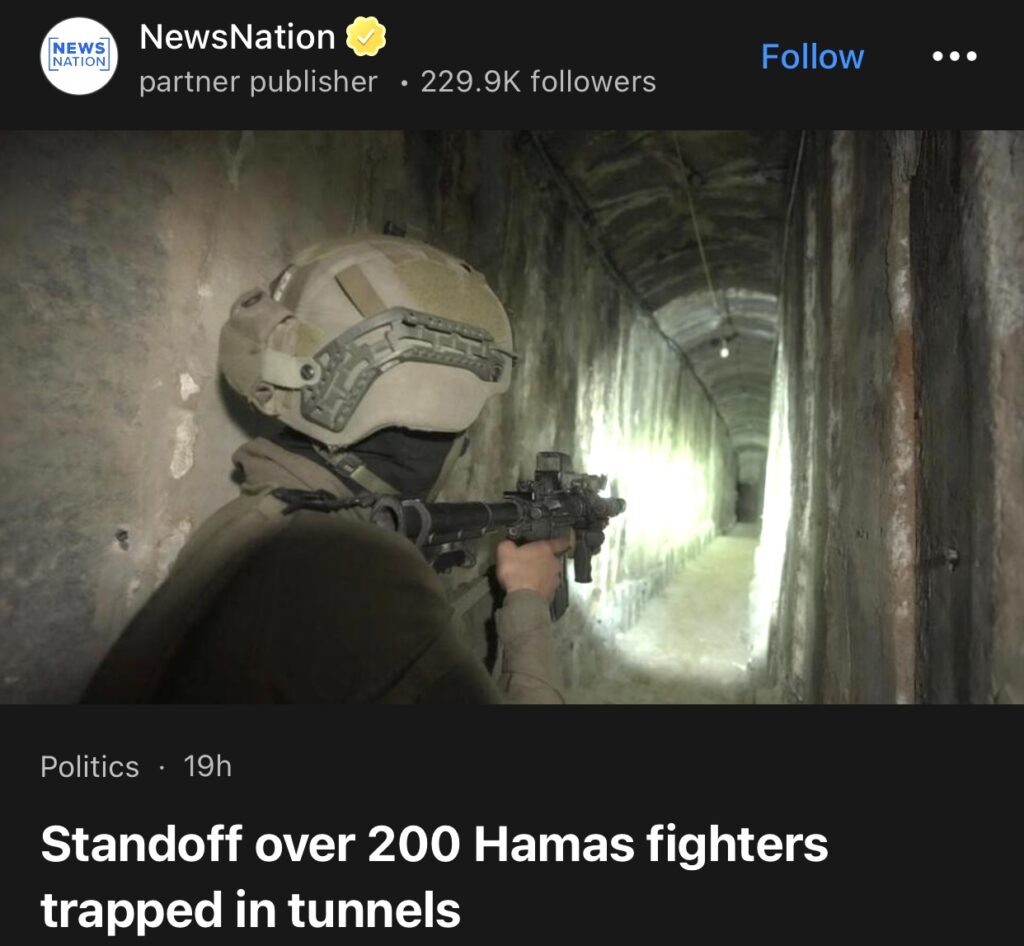The height and width of the screenshot is (946, 1024).
Task: Tap the dark far end of the tunnel
Action: (x=748, y=501)
